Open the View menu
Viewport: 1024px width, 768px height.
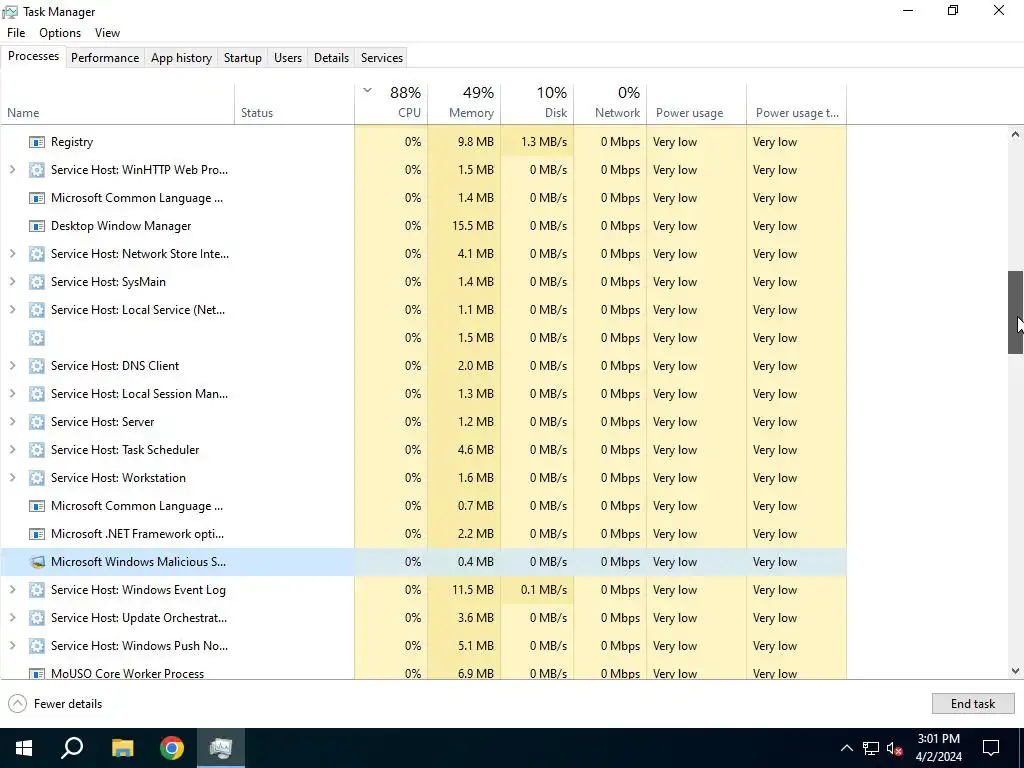pos(107,33)
